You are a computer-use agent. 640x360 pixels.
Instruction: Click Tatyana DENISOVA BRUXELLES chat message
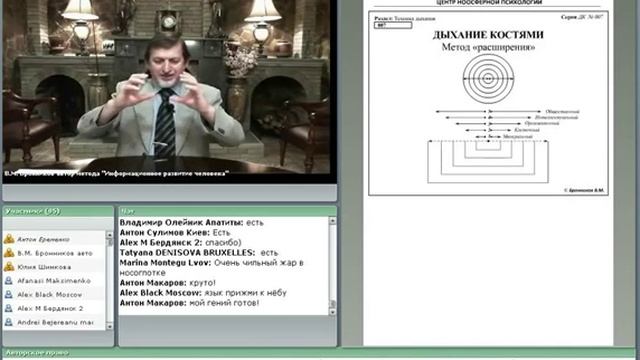[199, 253]
